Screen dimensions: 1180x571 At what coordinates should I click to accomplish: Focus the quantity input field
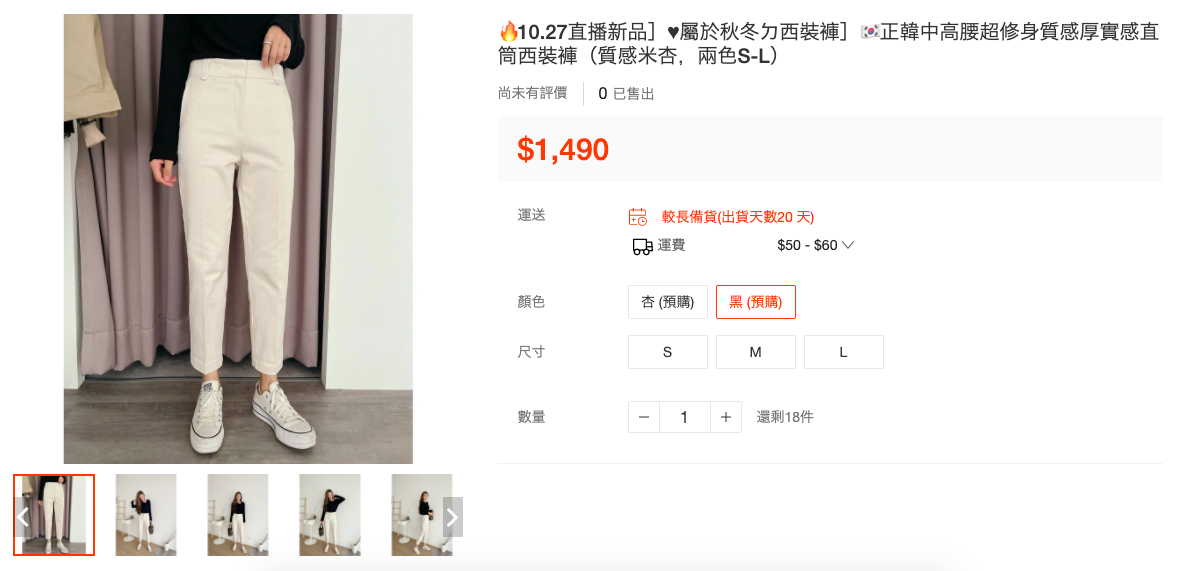(685, 417)
